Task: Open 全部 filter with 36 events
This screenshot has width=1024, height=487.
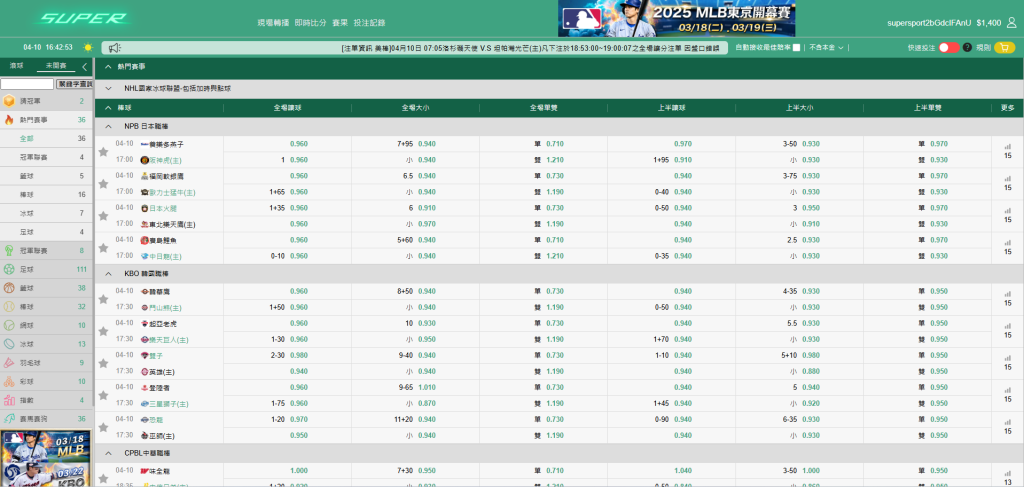Action: click(46, 138)
